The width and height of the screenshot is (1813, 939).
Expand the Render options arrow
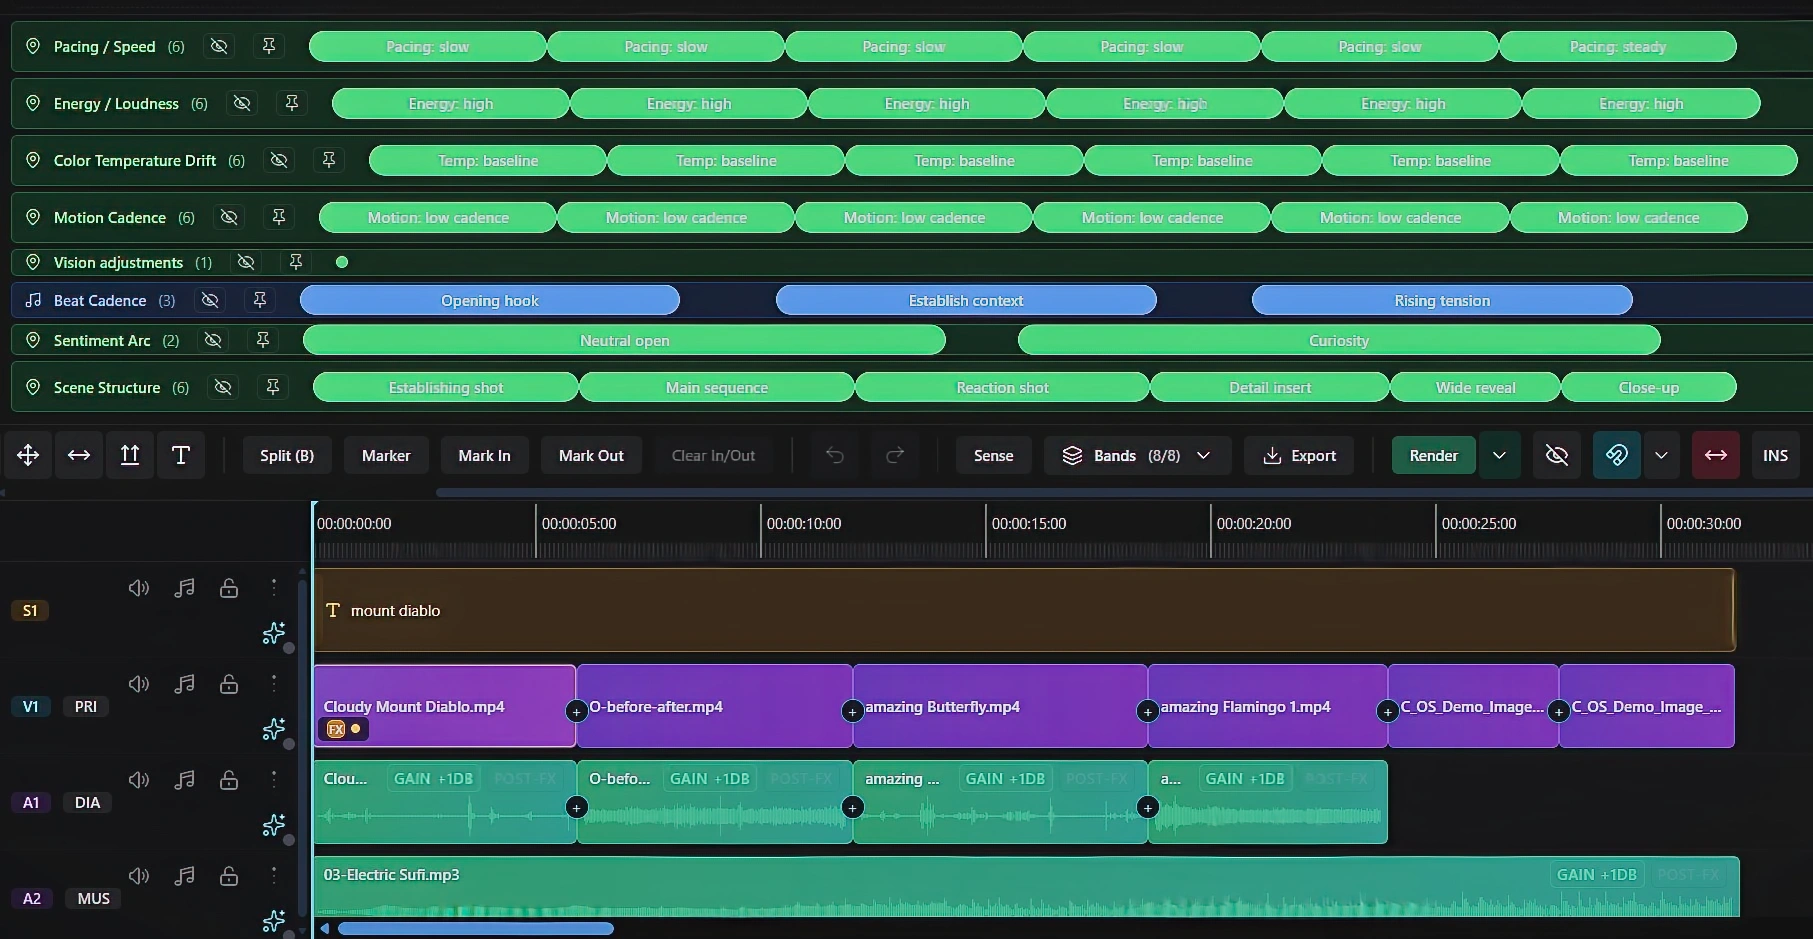[1499, 456]
